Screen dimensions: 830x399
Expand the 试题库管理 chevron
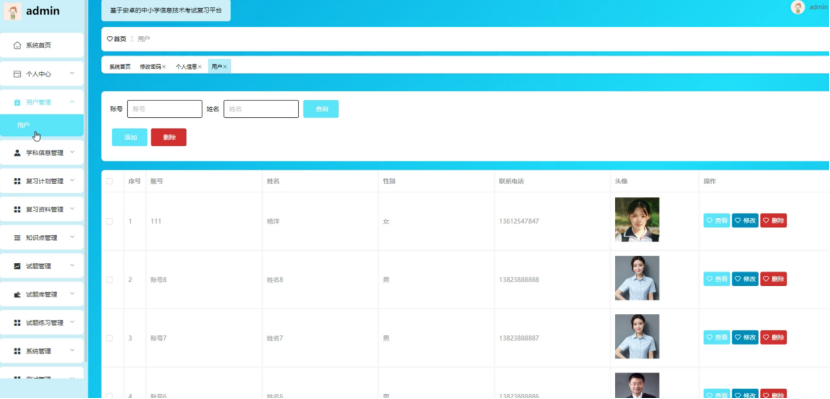73,294
